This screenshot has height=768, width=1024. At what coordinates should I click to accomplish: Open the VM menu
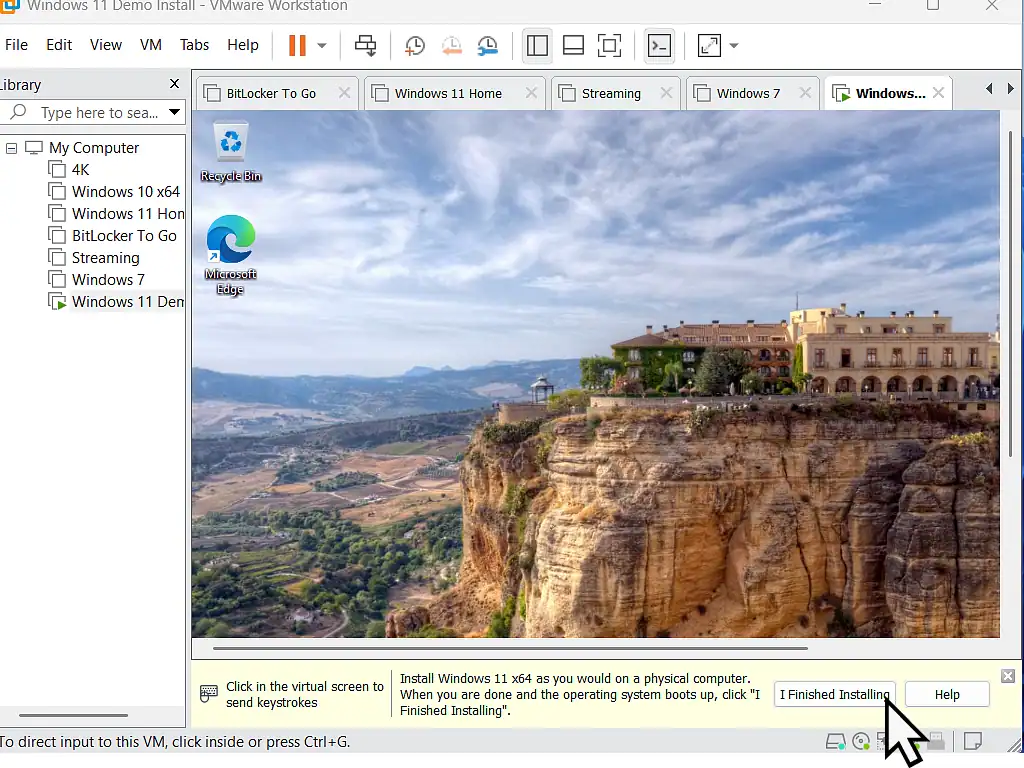151,45
